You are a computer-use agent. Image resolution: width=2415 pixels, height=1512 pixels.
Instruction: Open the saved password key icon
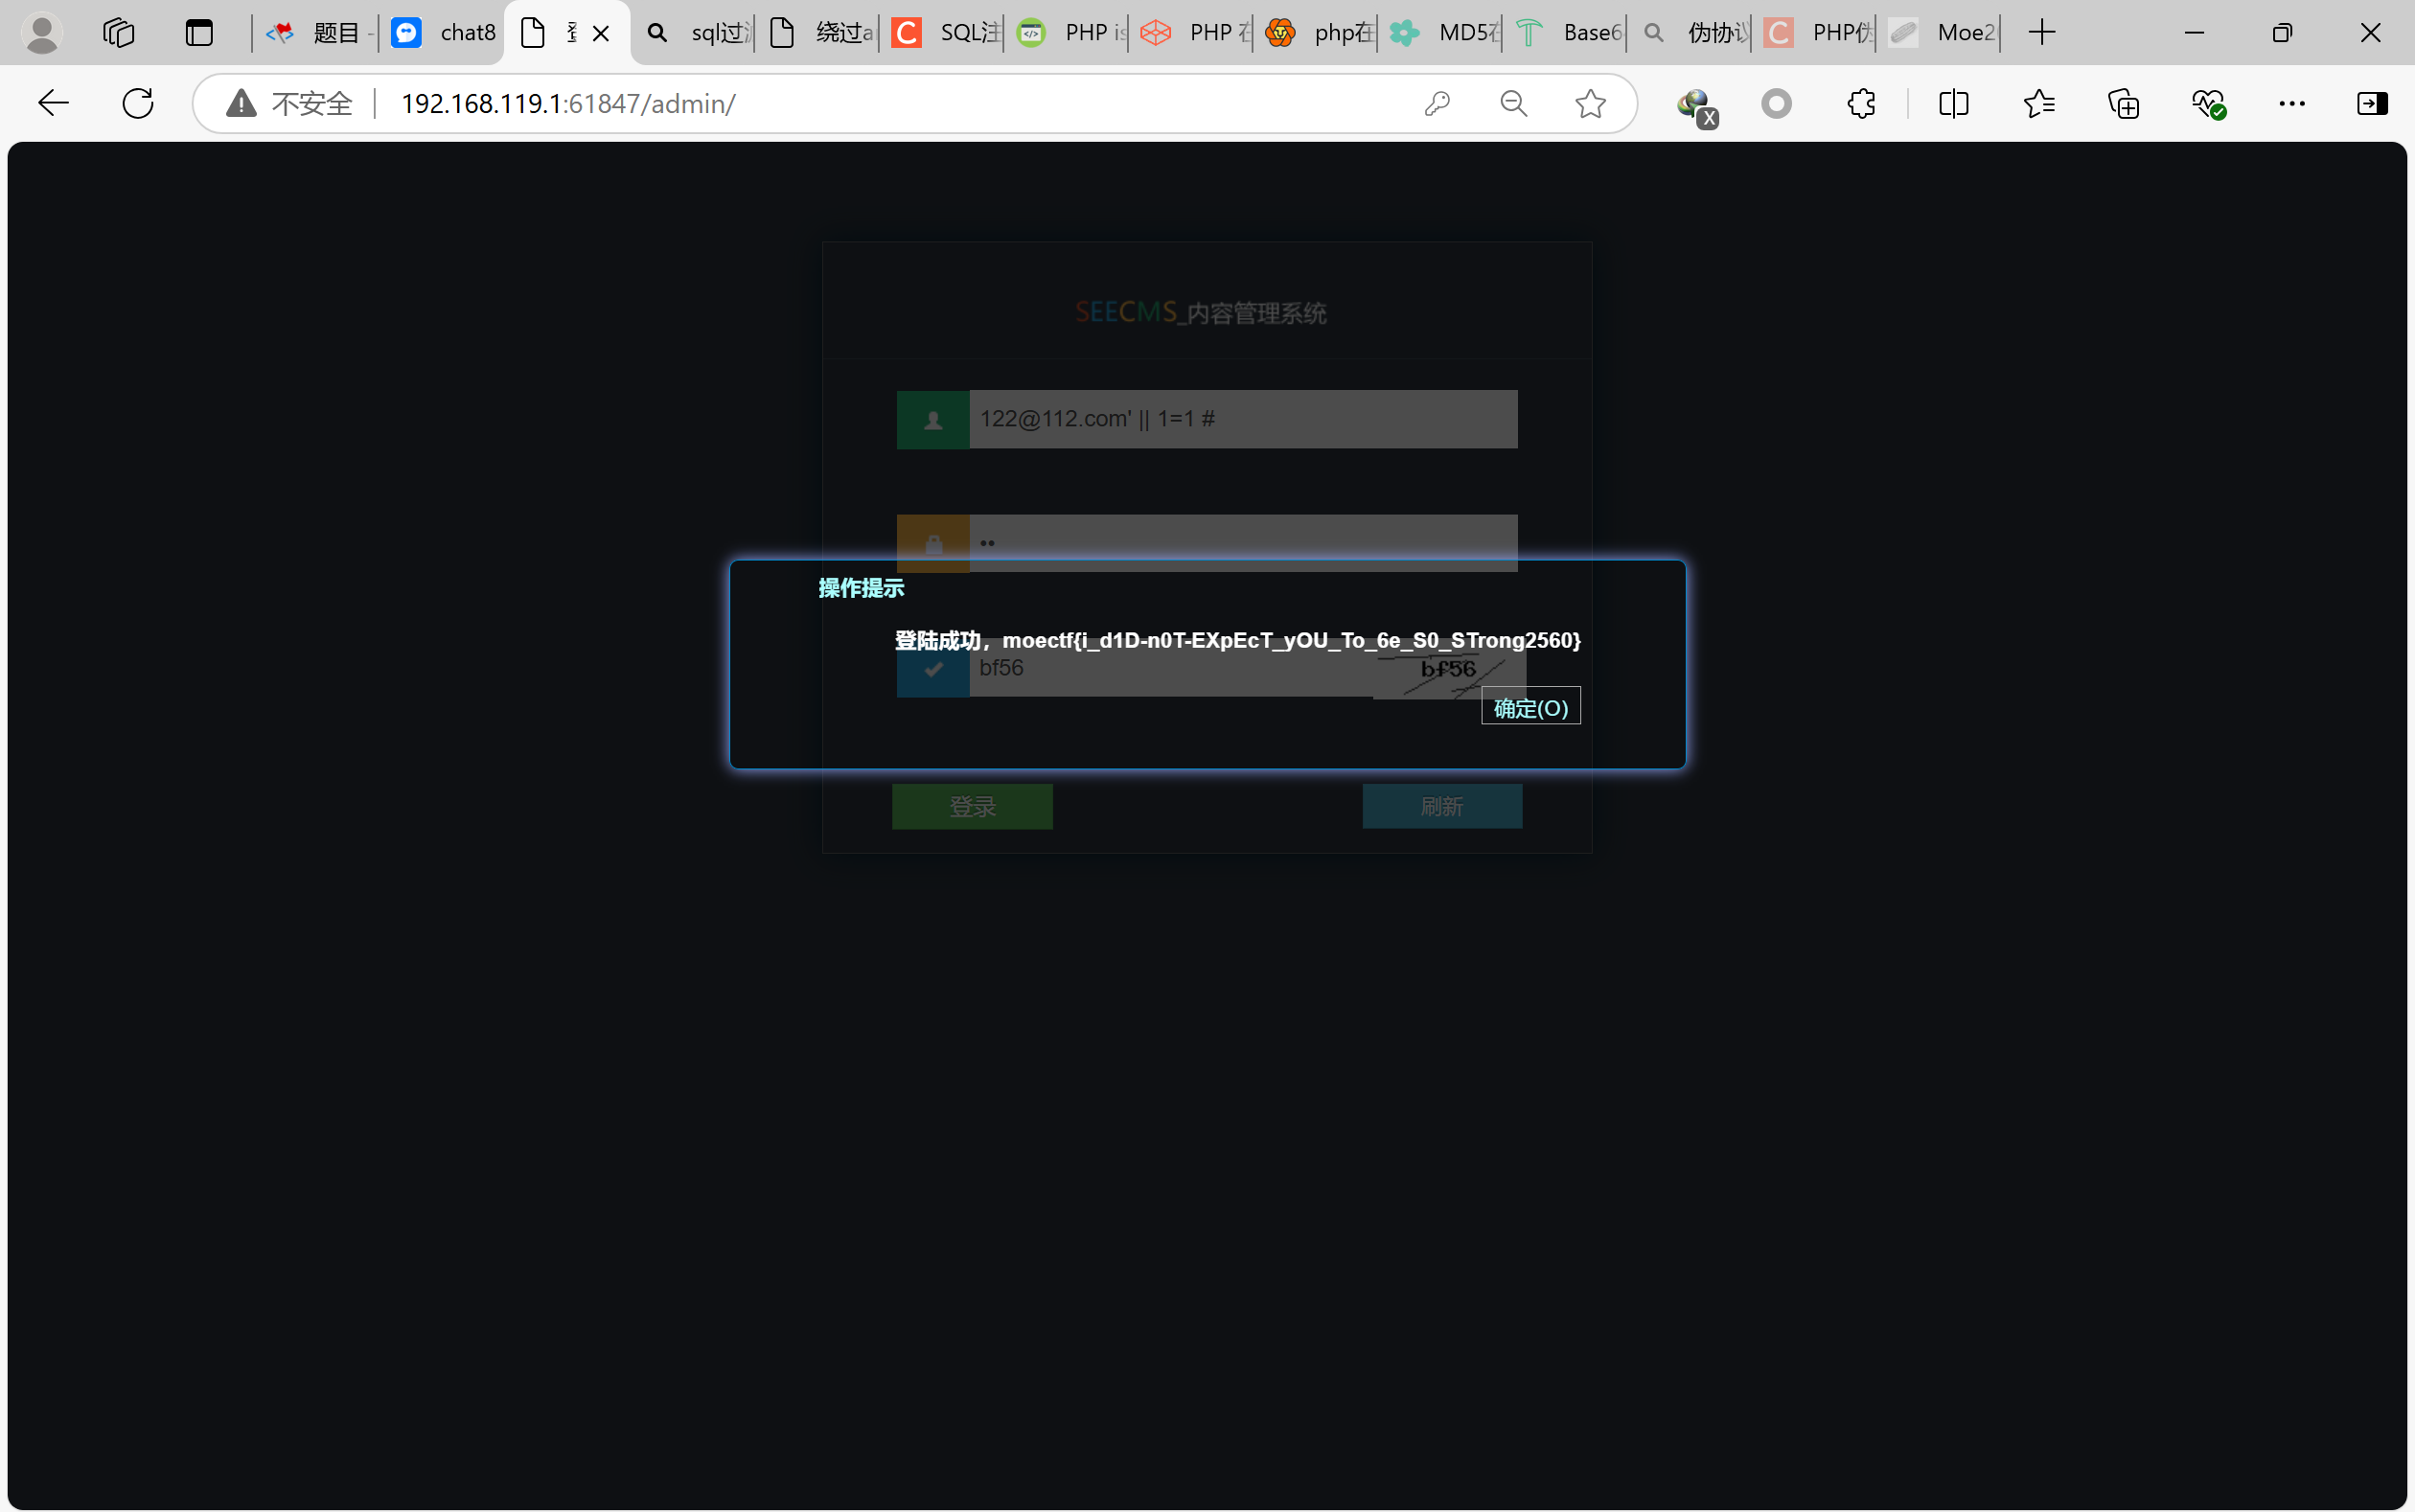tap(1437, 103)
